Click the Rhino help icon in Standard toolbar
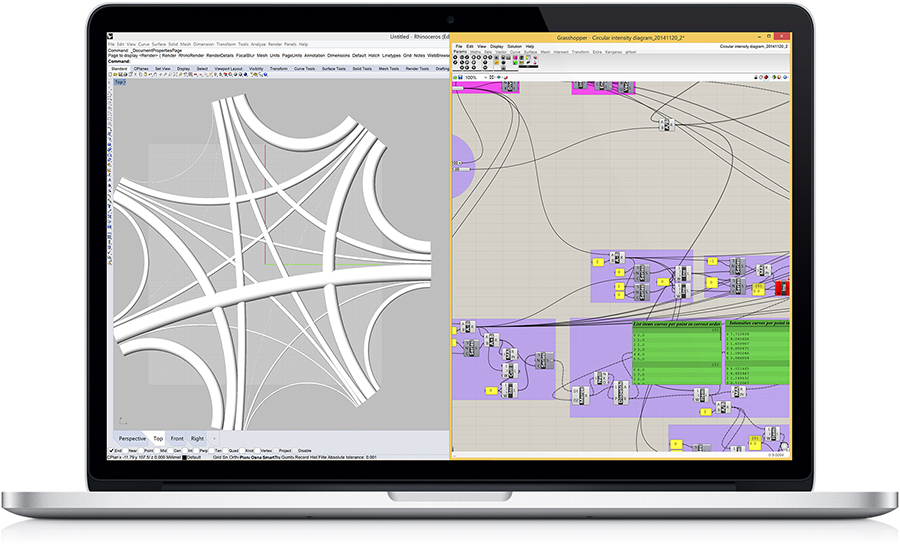 266,75
